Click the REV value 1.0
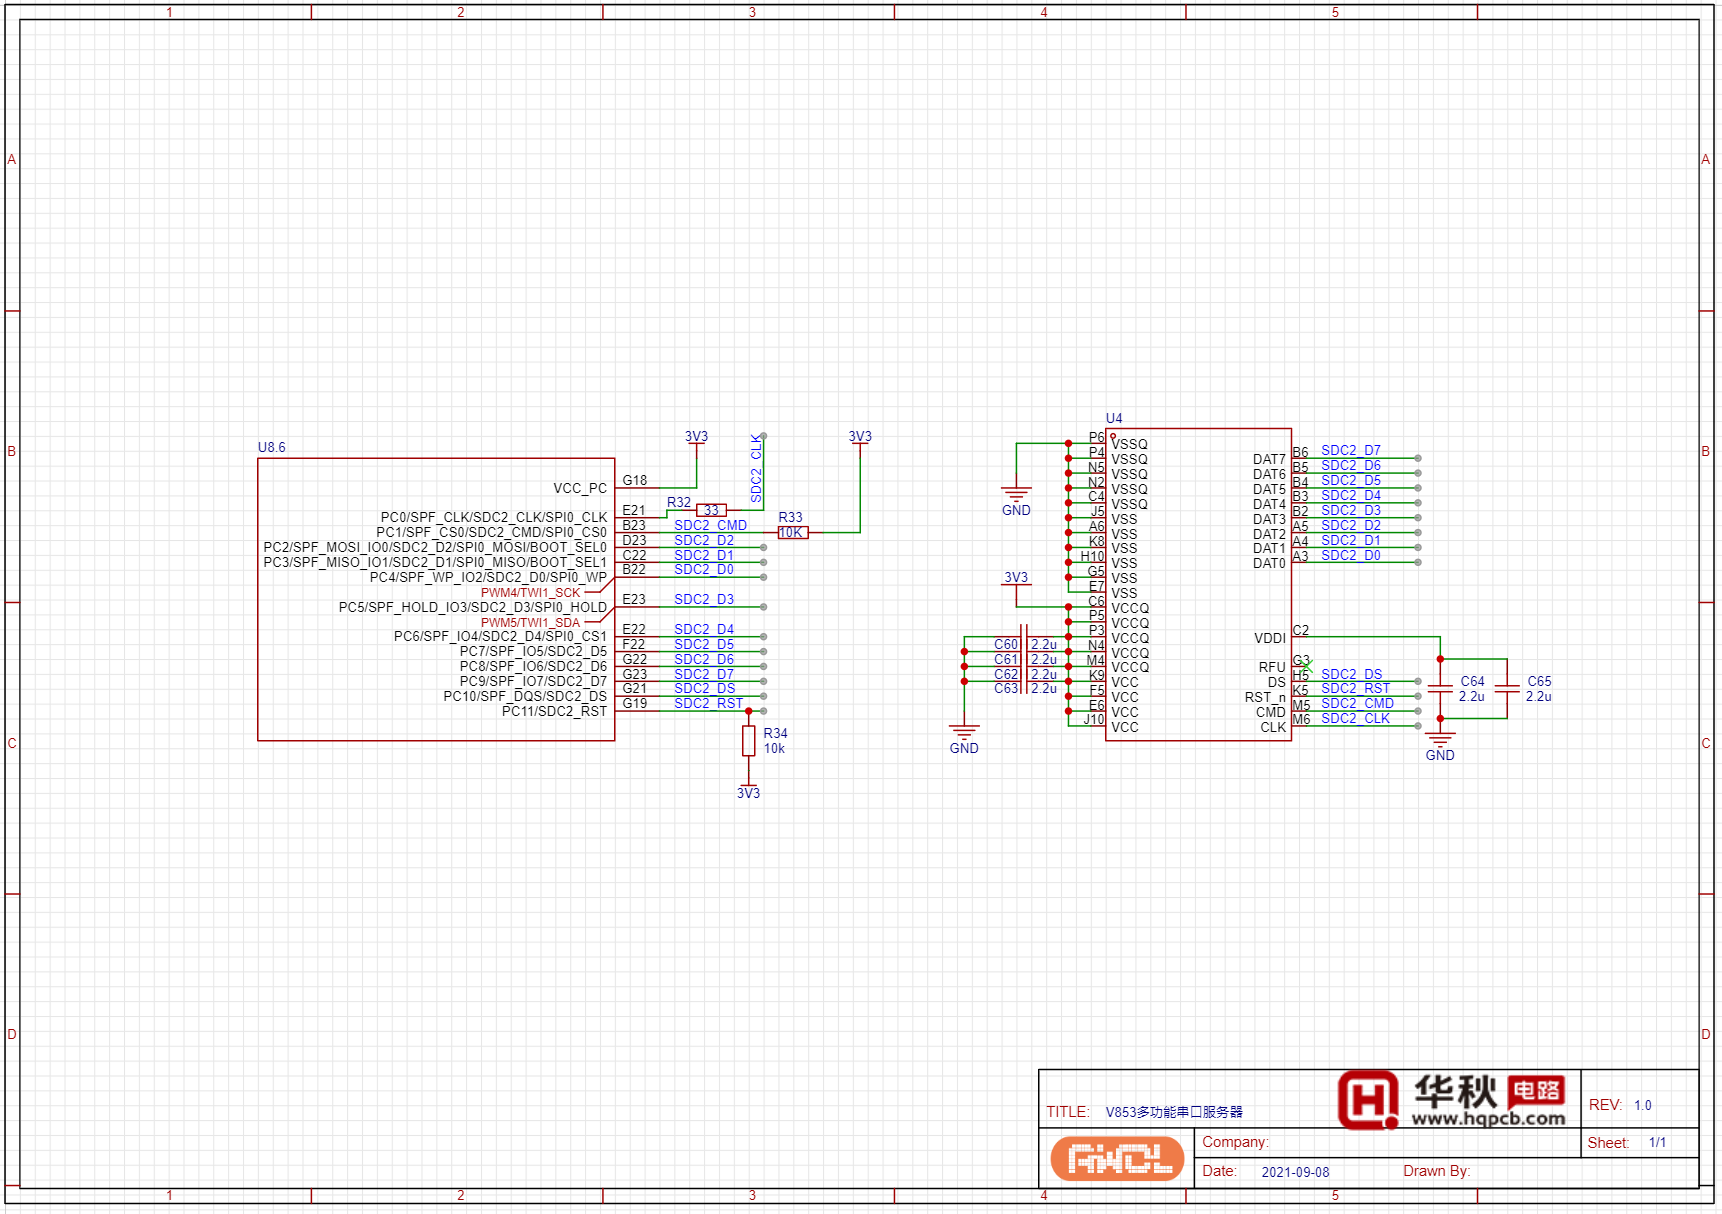This screenshot has width=1722, height=1214. (x=1643, y=1105)
